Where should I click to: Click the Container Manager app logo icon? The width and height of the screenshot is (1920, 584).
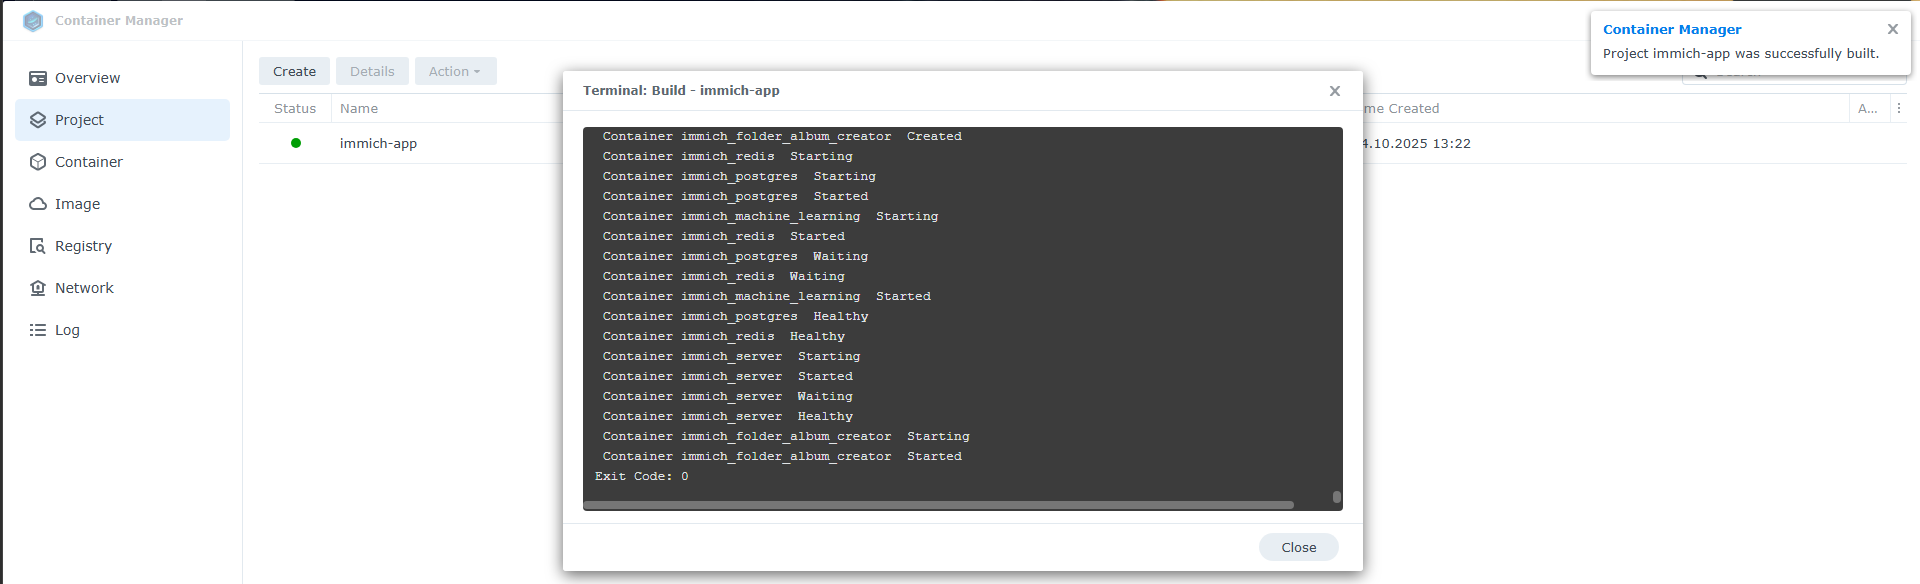[33, 21]
